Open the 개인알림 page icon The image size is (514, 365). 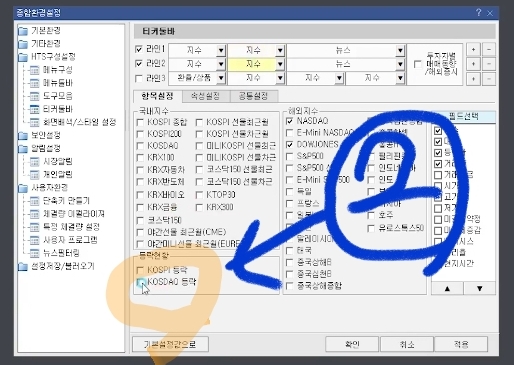pyautogui.click(x=35, y=175)
